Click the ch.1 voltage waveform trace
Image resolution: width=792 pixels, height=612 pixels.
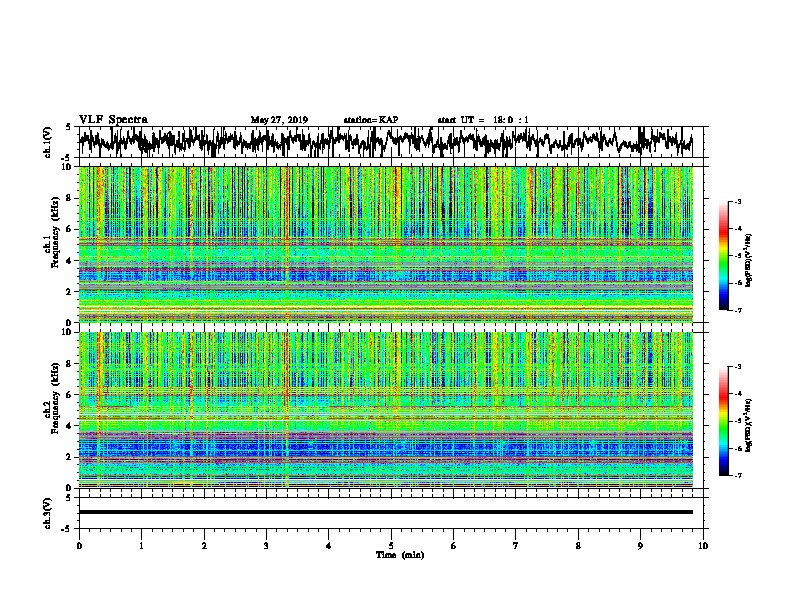(385, 141)
